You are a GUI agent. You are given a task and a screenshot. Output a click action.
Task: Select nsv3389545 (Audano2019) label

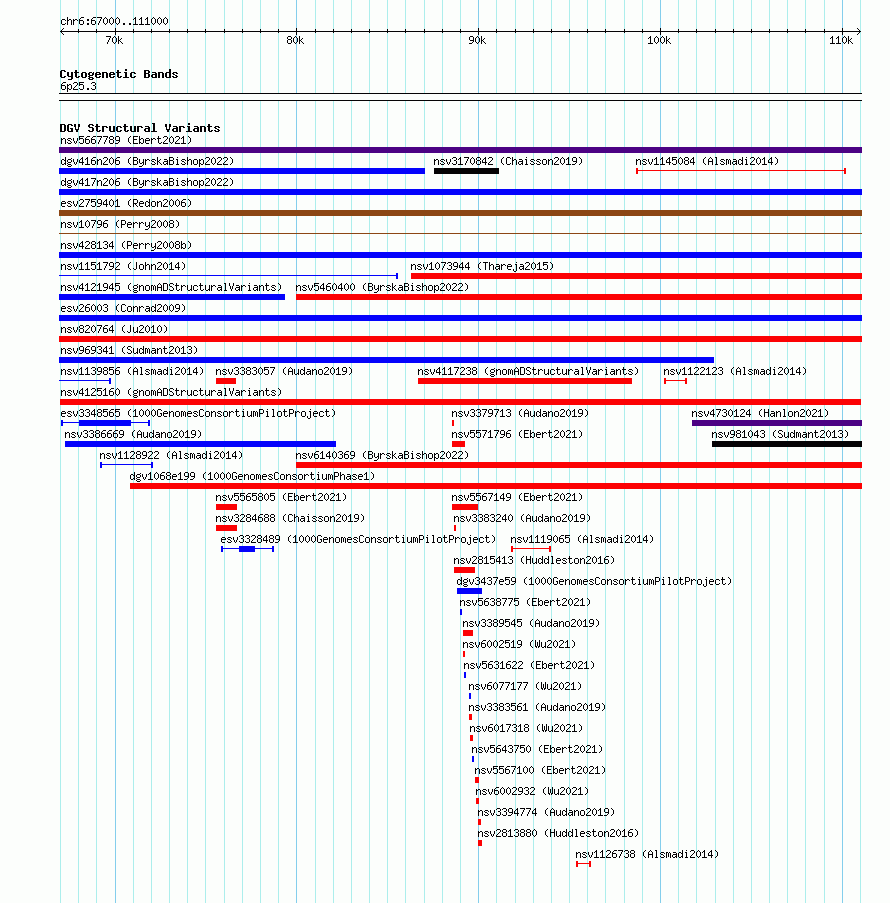click(x=531, y=624)
